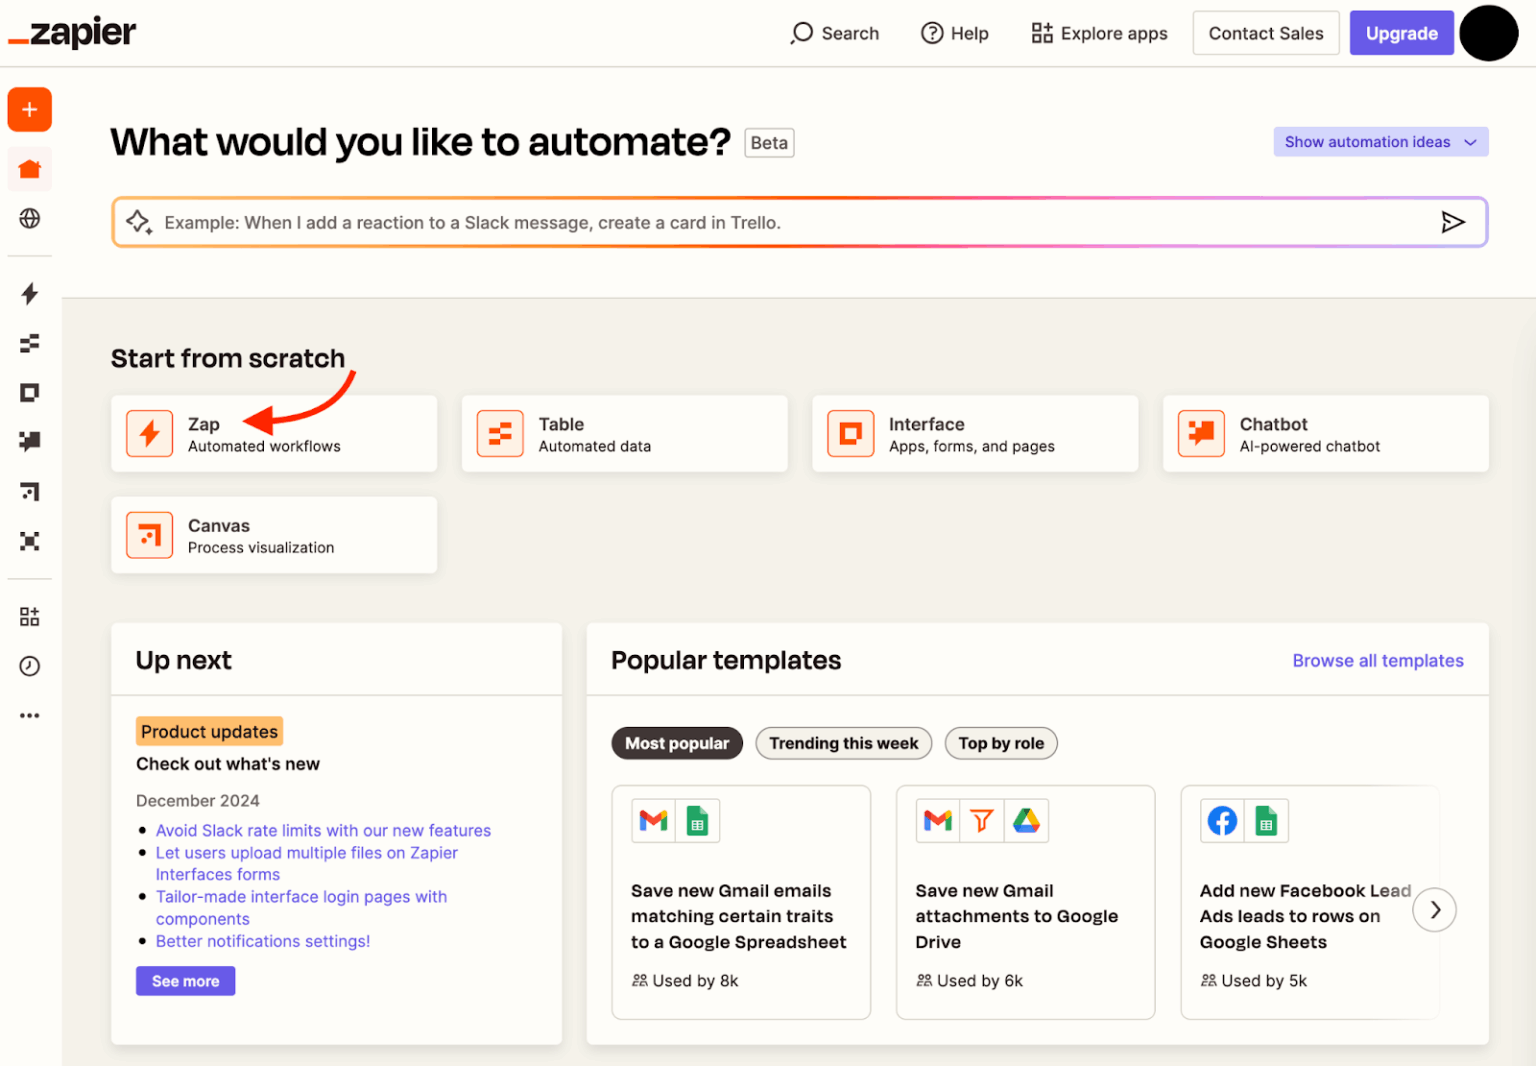Click the next templates arrow chevron
The image size is (1536, 1066).
click(x=1434, y=909)
